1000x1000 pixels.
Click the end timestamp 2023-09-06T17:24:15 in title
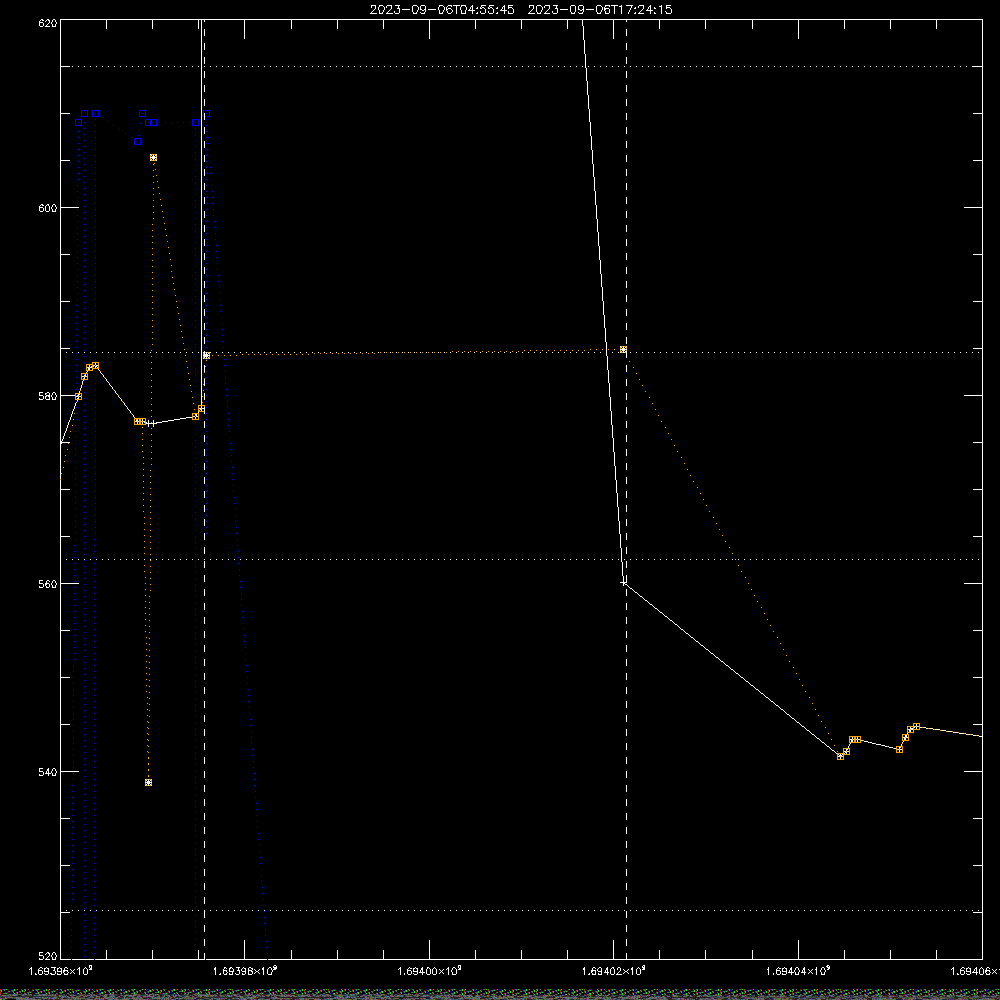(x=600, y=10)
